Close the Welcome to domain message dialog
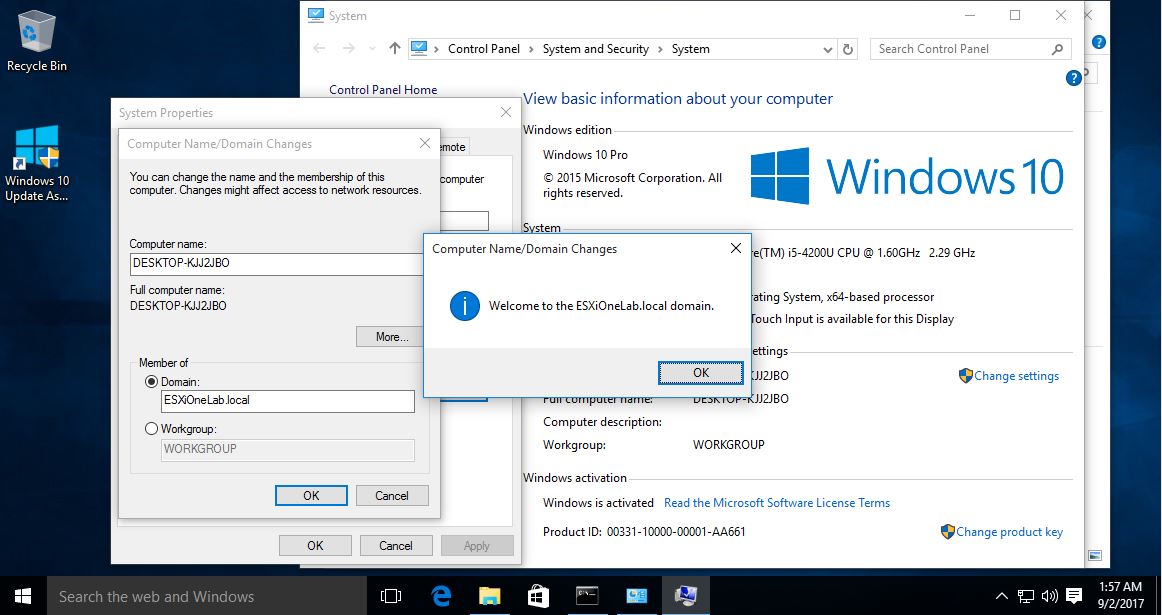 coord(735,248)
